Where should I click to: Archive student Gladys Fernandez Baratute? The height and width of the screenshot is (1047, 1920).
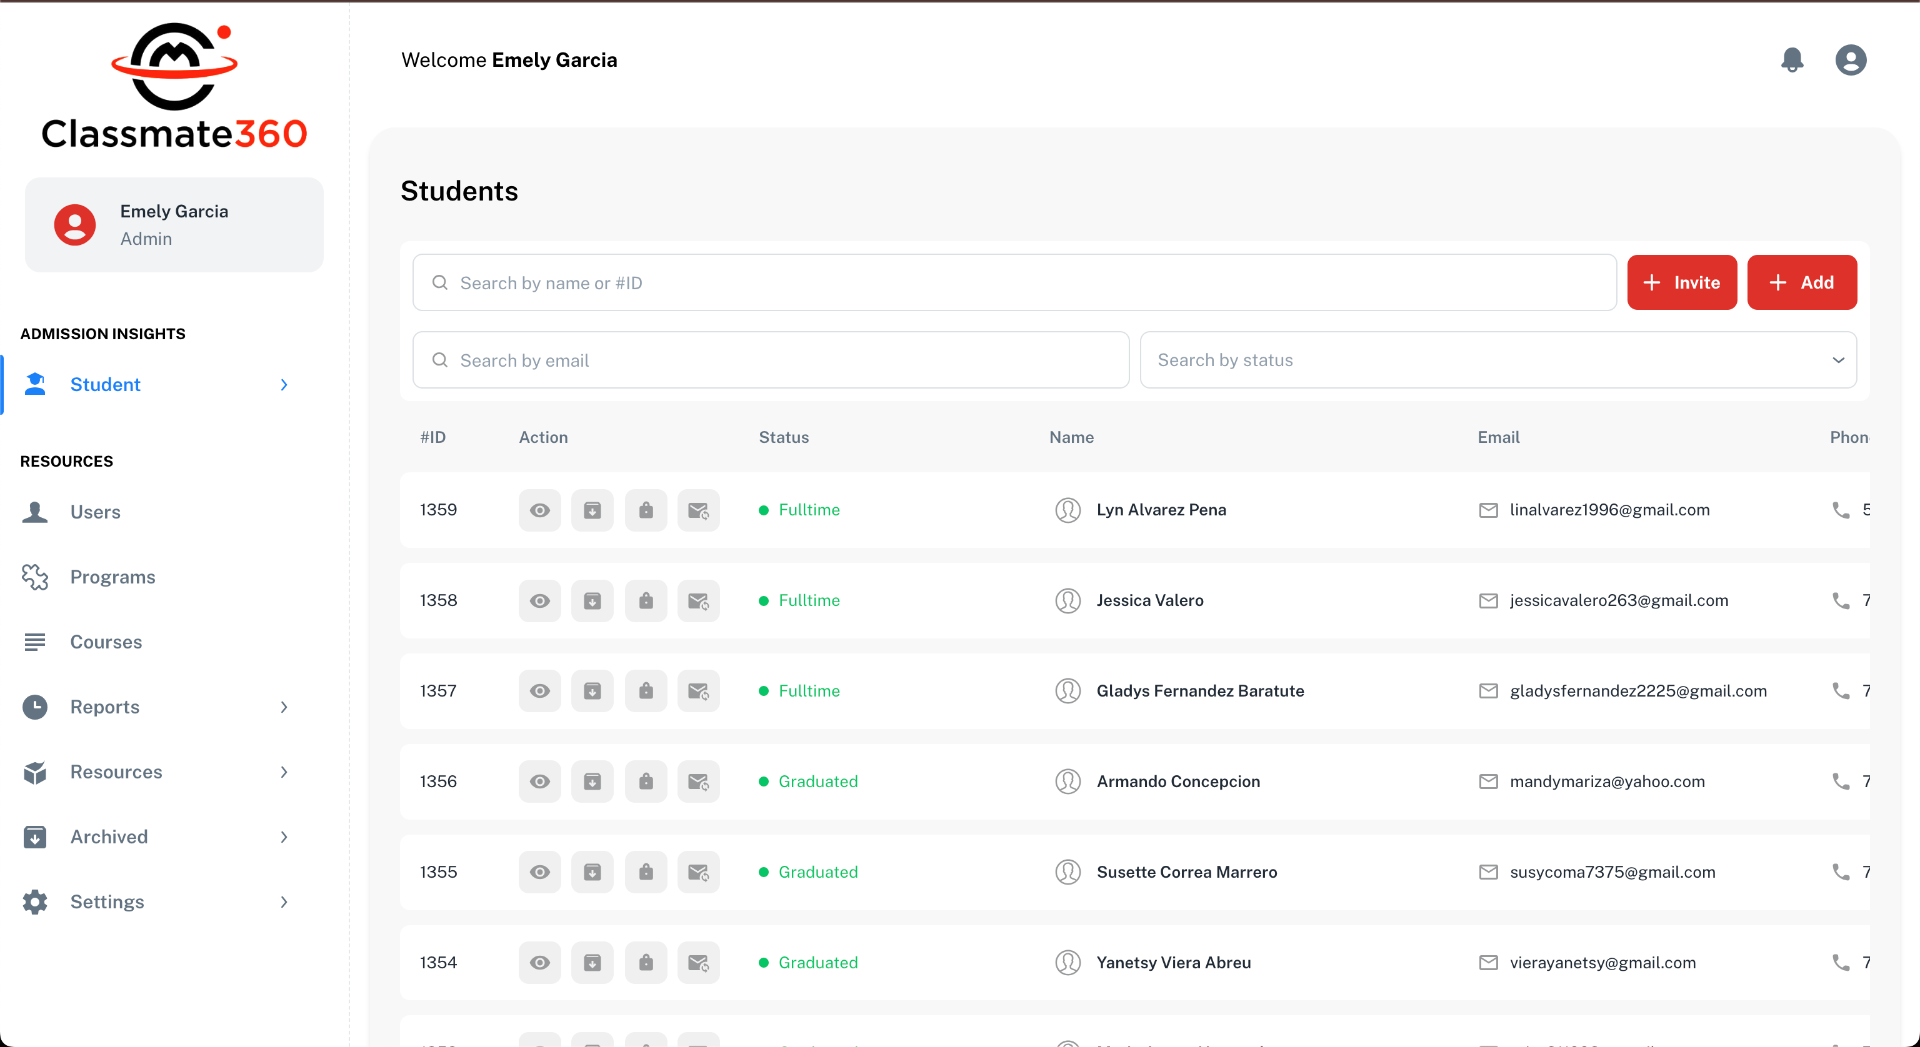click(x=593, y=691)
